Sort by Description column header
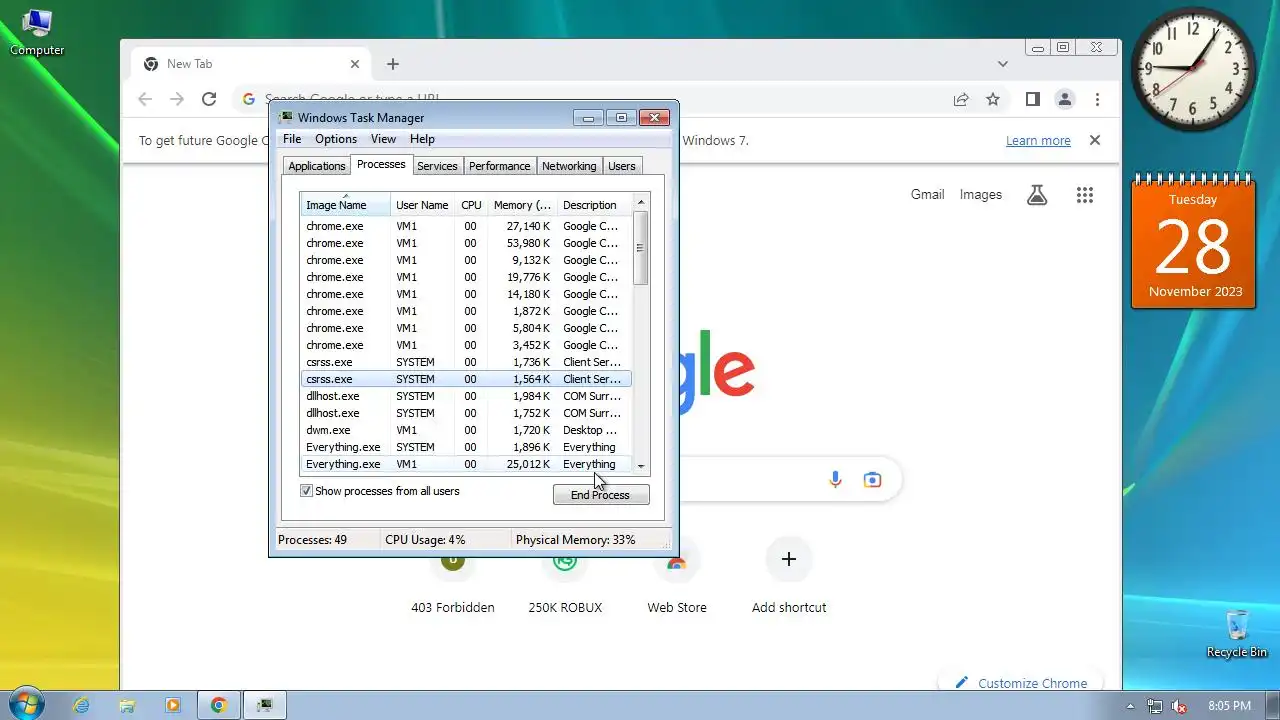Screen dimensions: 1280x720 coord(594,204)
